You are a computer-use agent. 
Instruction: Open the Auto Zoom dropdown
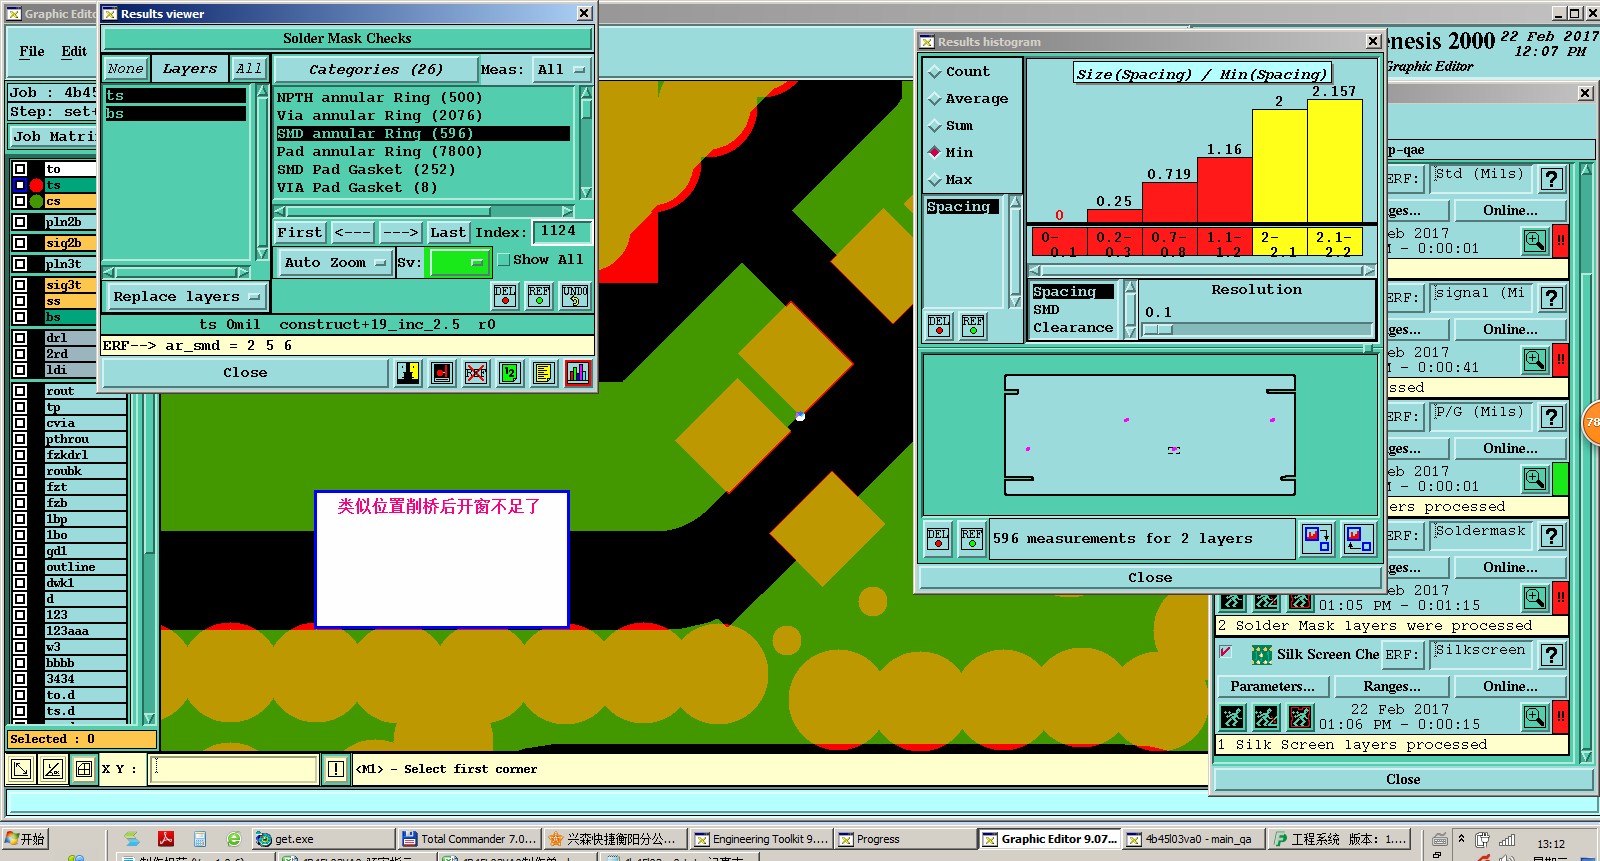(335, 263)
